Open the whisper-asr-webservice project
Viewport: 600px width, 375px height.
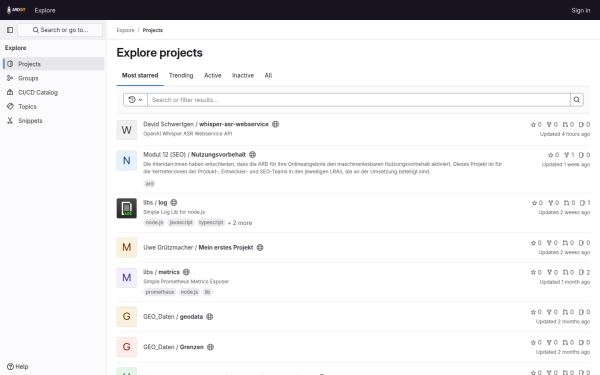[x=206, y=124]
